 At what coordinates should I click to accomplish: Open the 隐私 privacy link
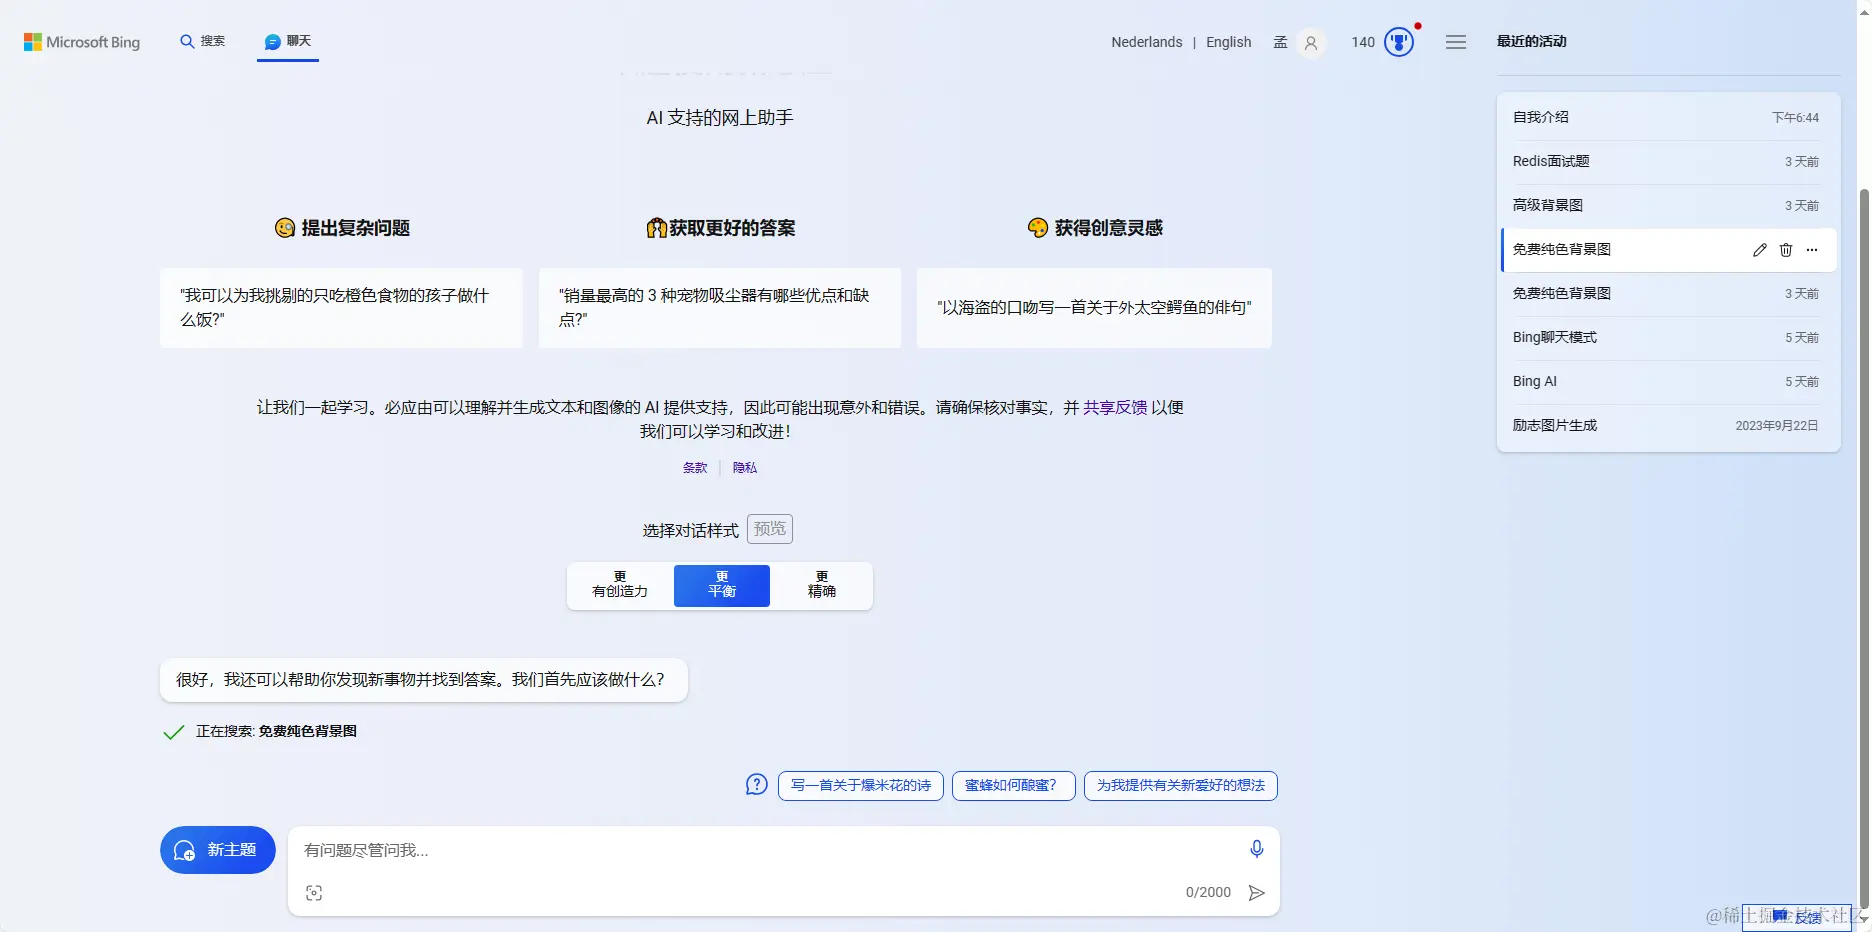[745, 468]
